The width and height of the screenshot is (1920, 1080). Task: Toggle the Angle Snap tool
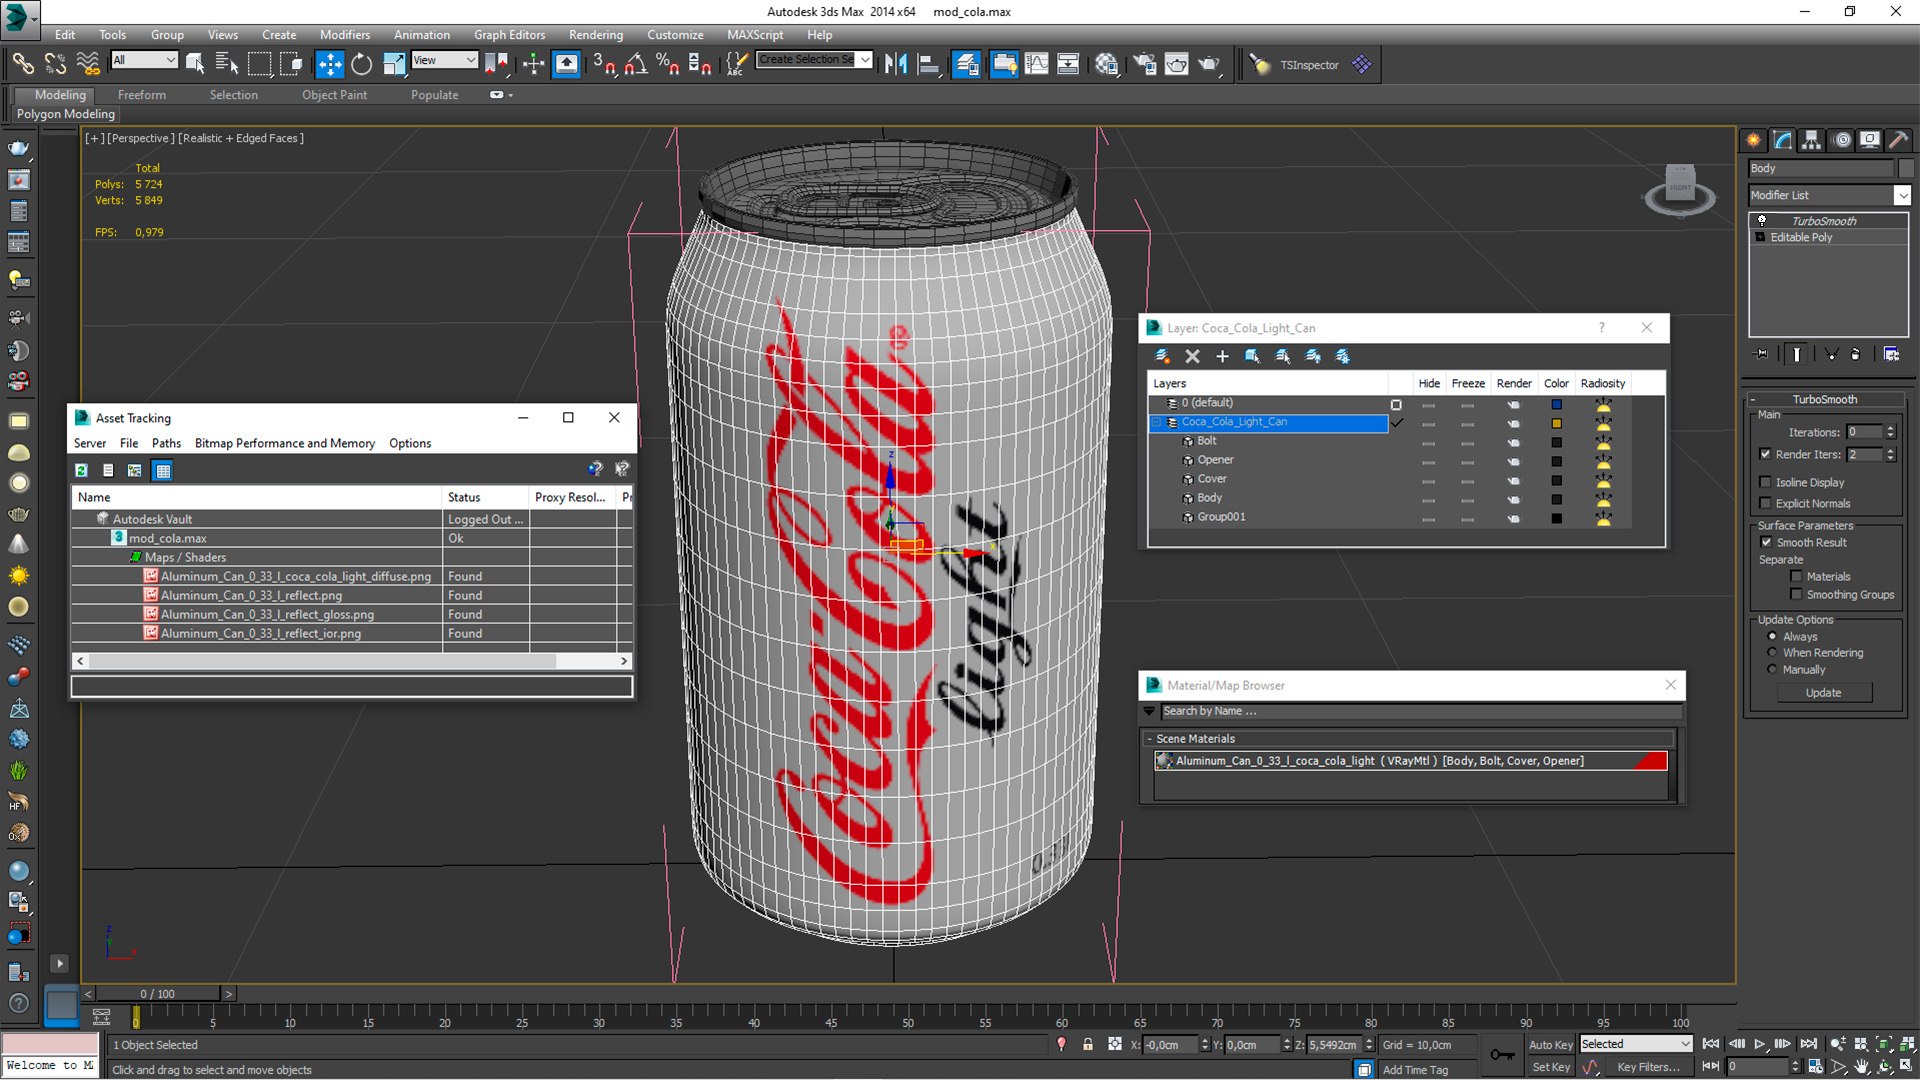coord(636,64)
